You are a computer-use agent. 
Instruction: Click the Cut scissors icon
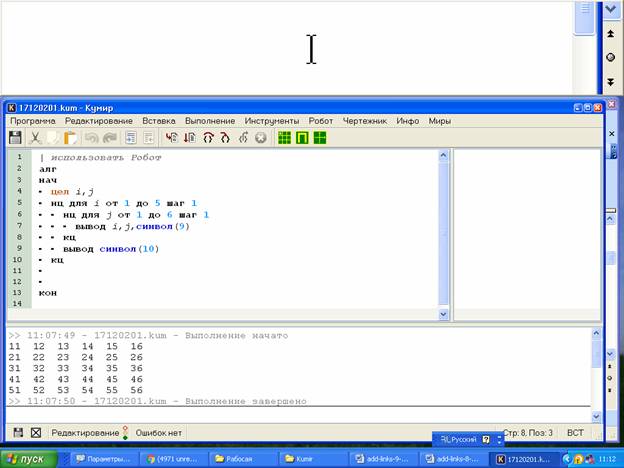pos(35,138)
